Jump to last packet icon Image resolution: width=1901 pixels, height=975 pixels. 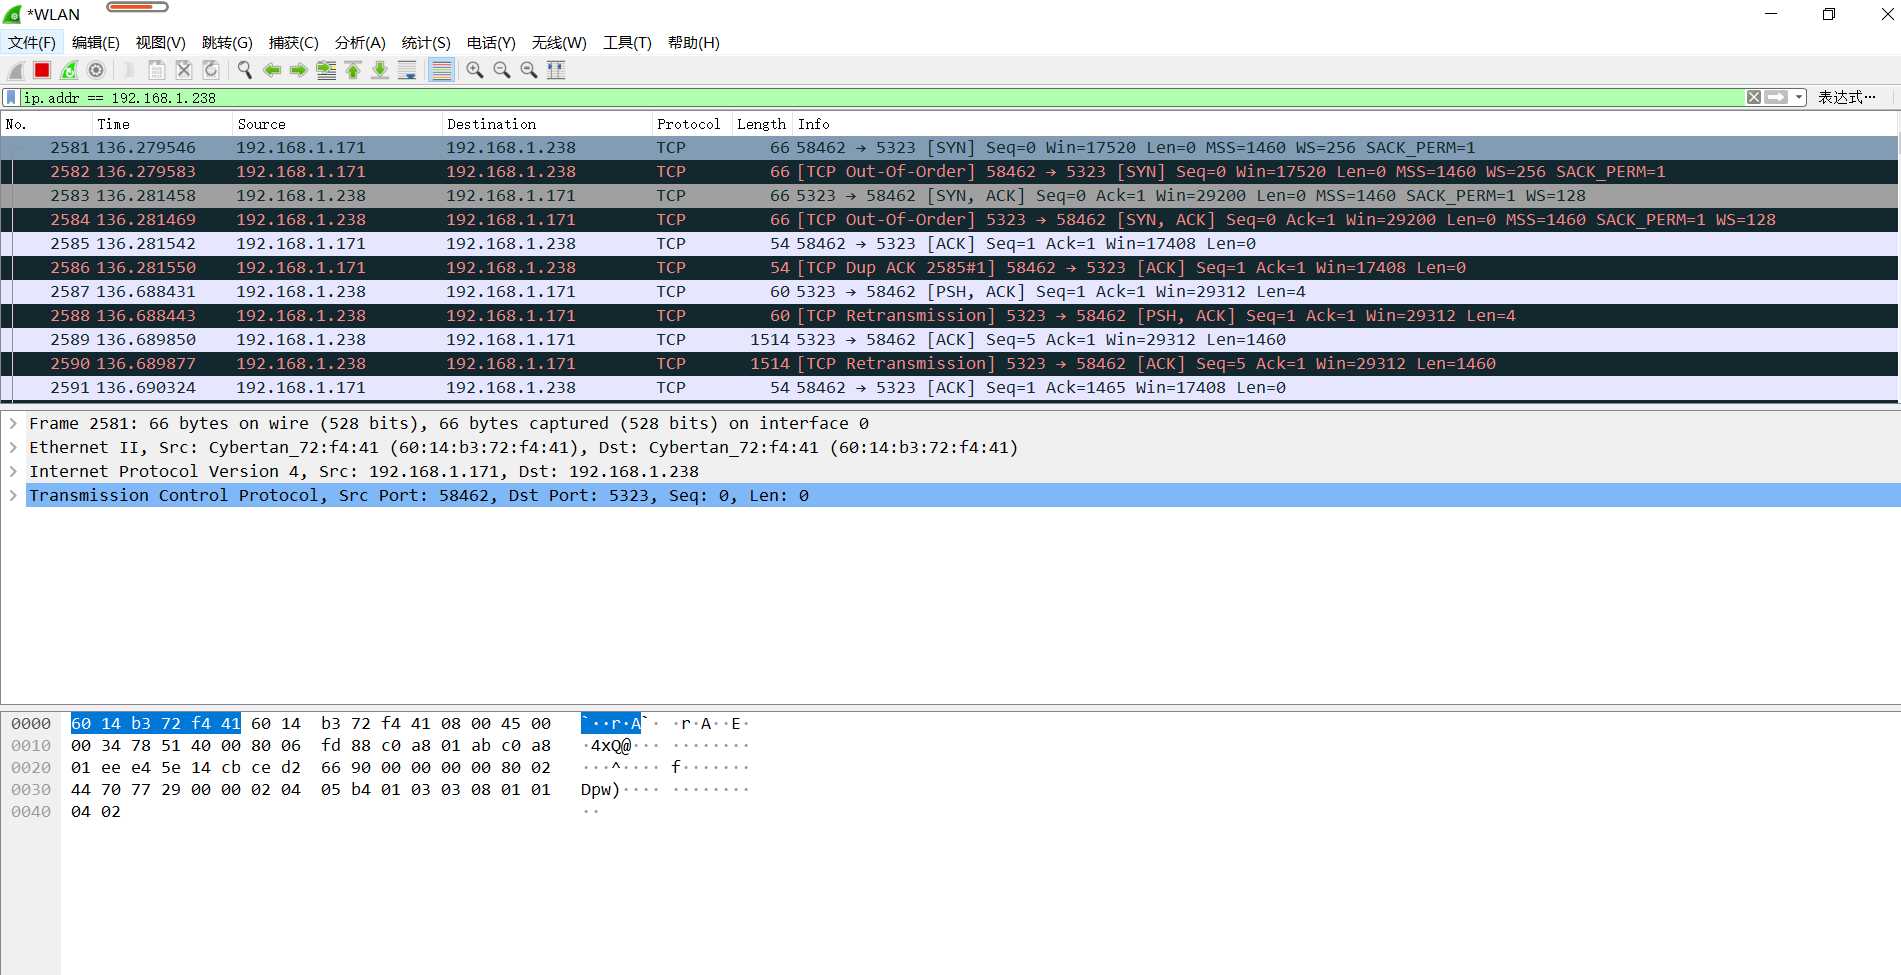380,70
